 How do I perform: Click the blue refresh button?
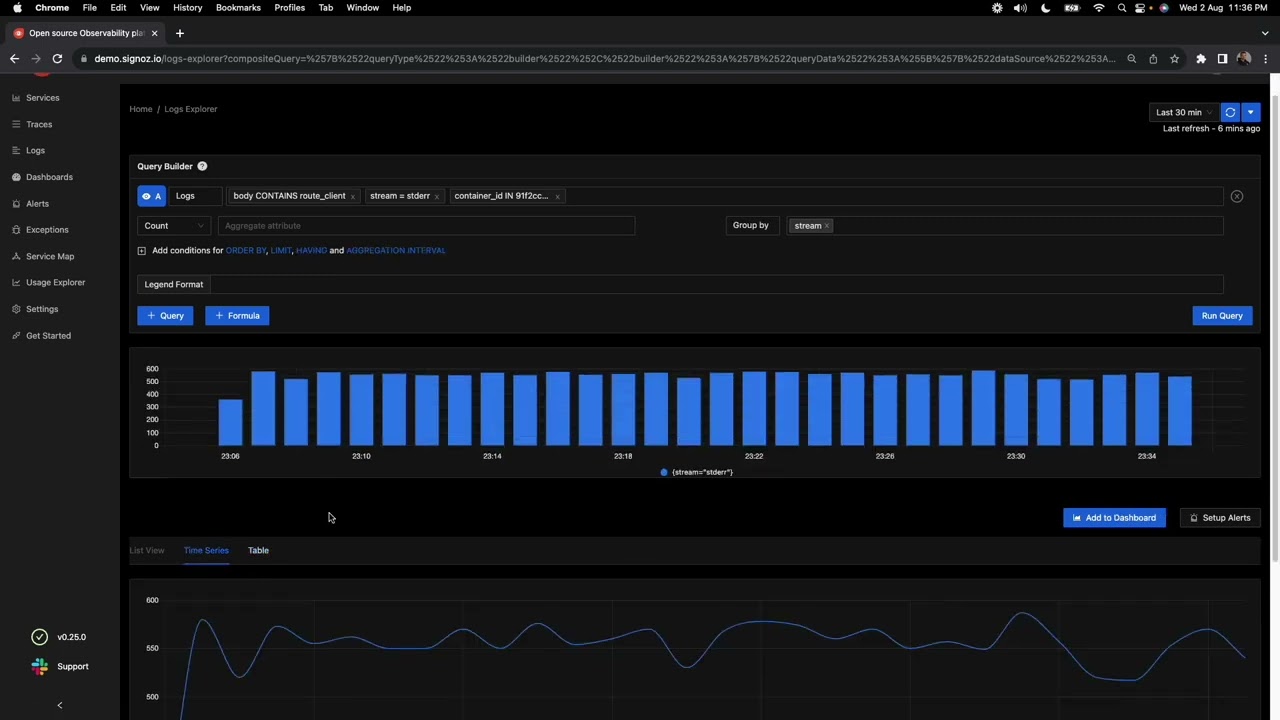1230,112
